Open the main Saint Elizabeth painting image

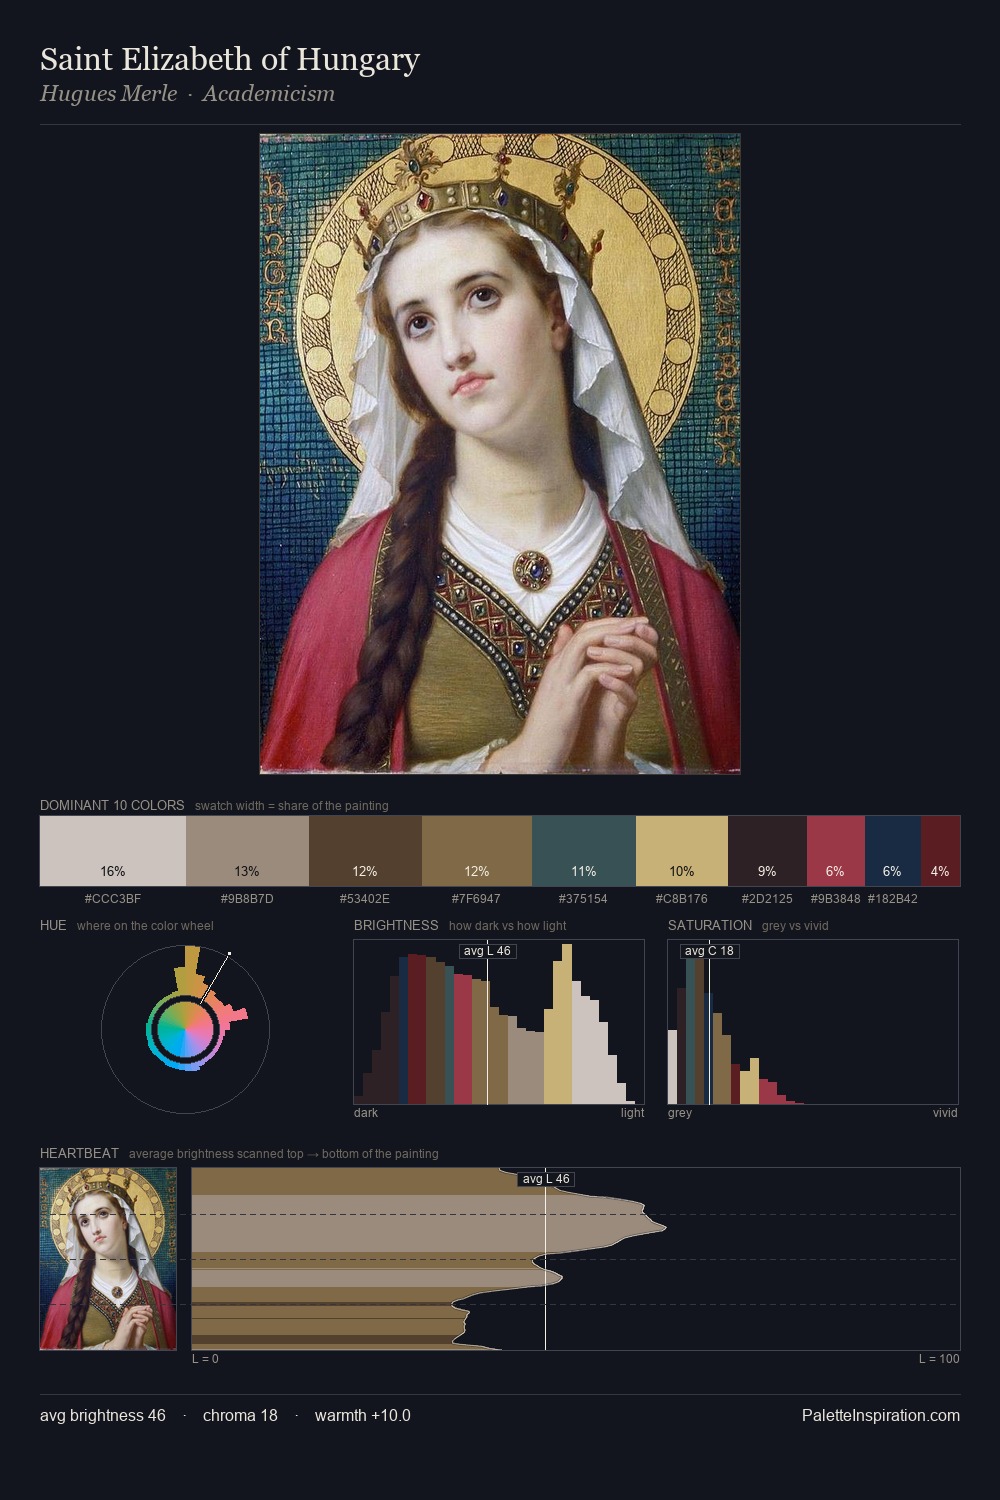pos(500,454)
